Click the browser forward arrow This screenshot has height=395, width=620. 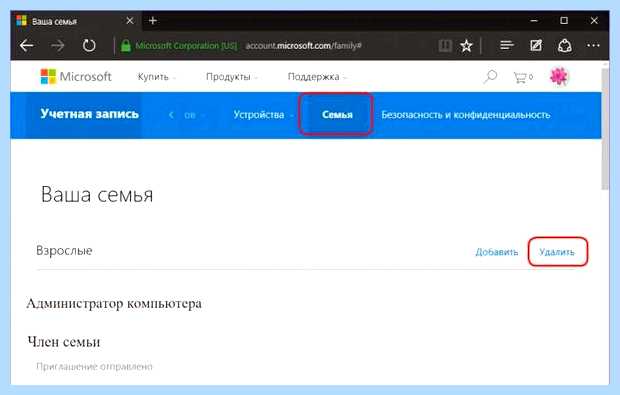[x=58, y=45]
